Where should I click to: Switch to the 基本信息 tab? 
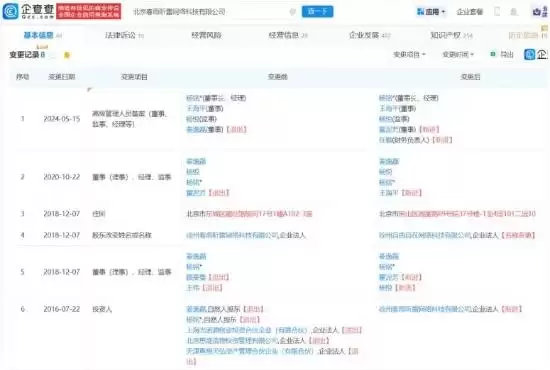tap(42, 35)
